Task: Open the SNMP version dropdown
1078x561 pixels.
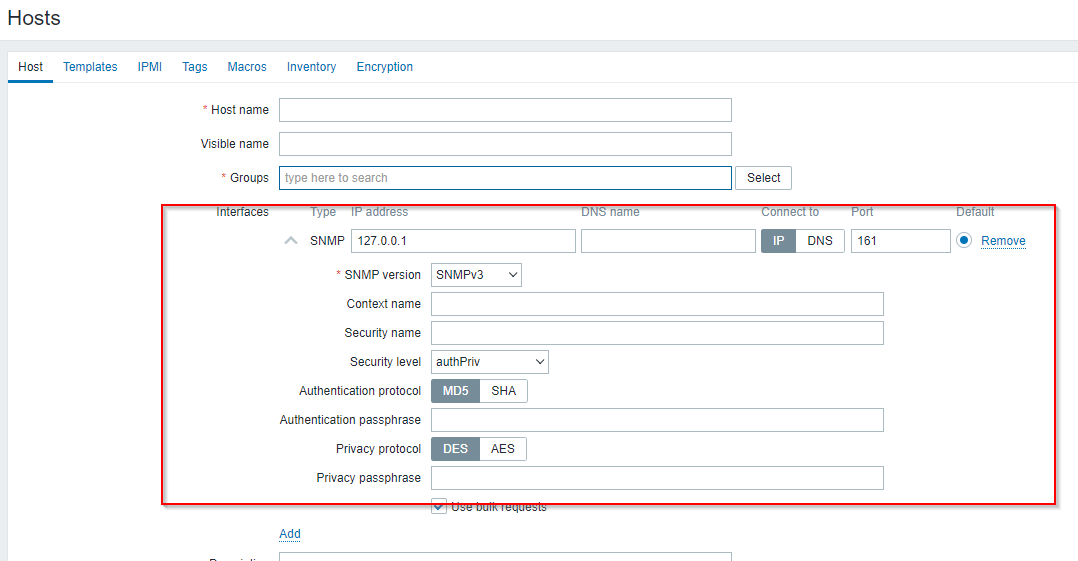Action: pyautogui.click(x=476, y=275)
